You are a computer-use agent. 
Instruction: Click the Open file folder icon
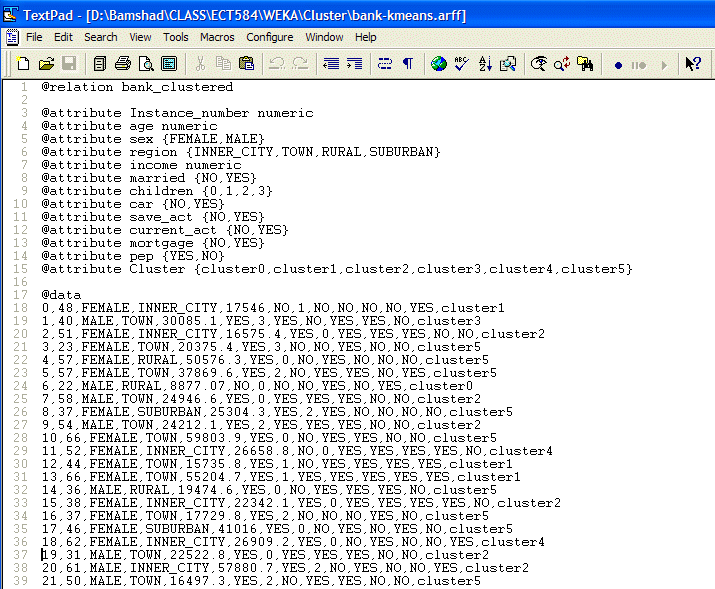[x=46, y=64]
